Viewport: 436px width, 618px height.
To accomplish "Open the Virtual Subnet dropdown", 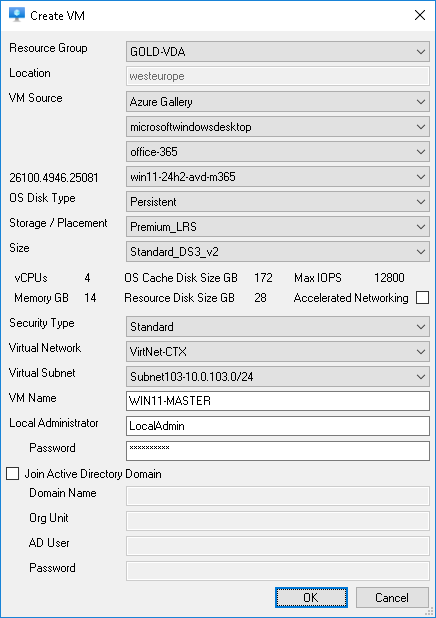I will pos(278,376).
